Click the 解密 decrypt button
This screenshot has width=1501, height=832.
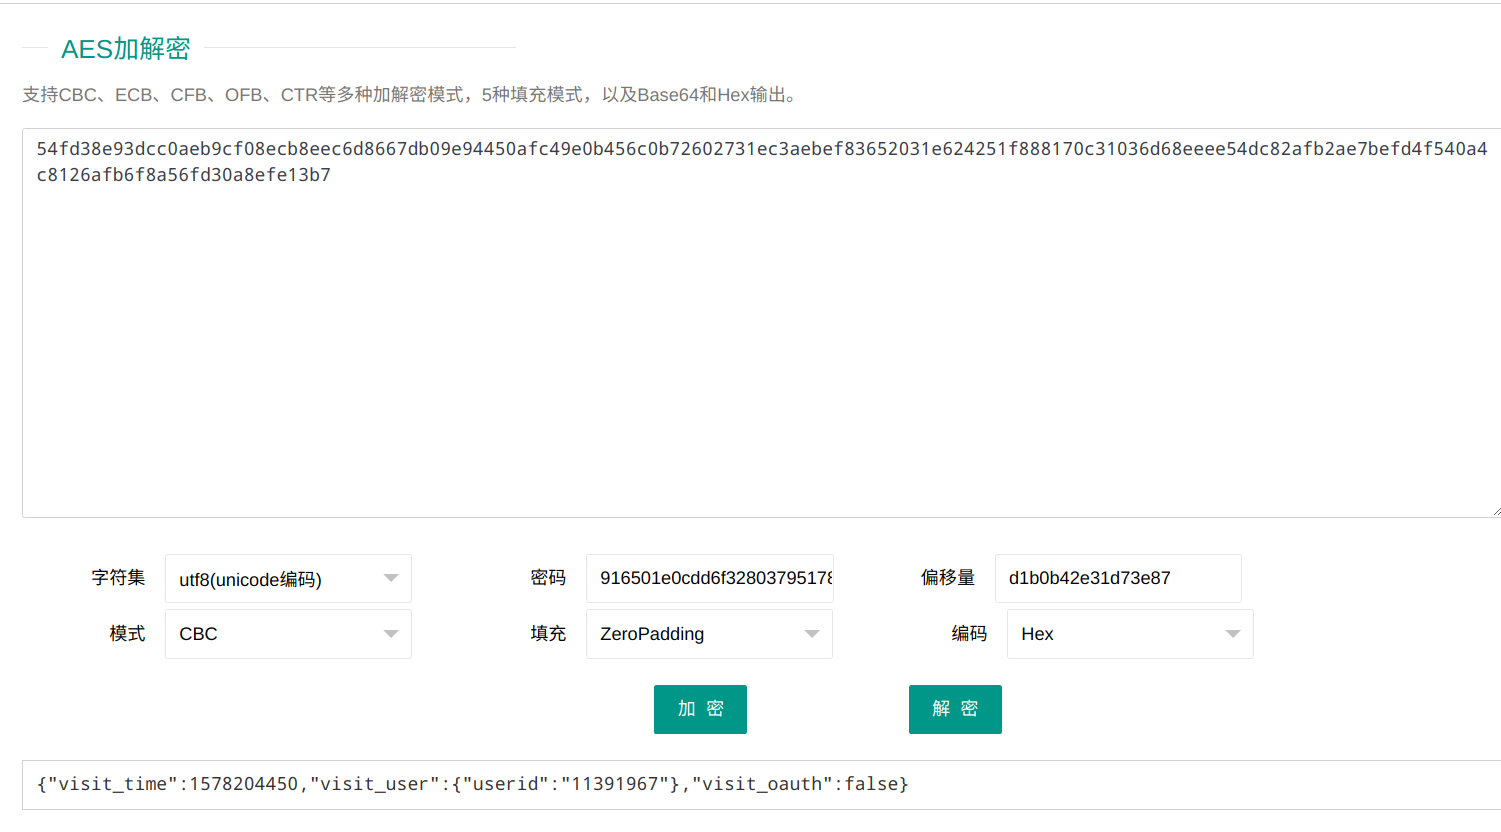tap(955, 709)
